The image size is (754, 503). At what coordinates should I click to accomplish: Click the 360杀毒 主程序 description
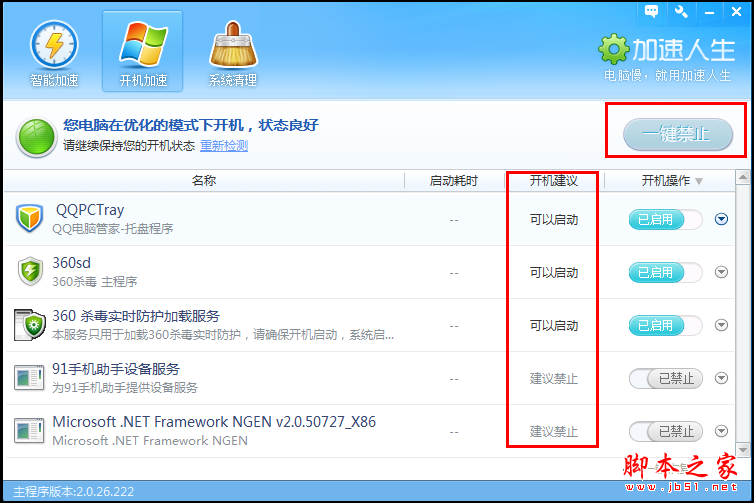[94, 281]
